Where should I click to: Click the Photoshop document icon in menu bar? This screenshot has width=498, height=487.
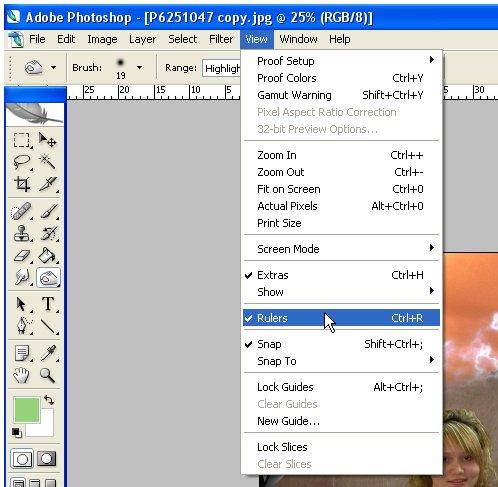pyautogui.click(x=16, y=39)
